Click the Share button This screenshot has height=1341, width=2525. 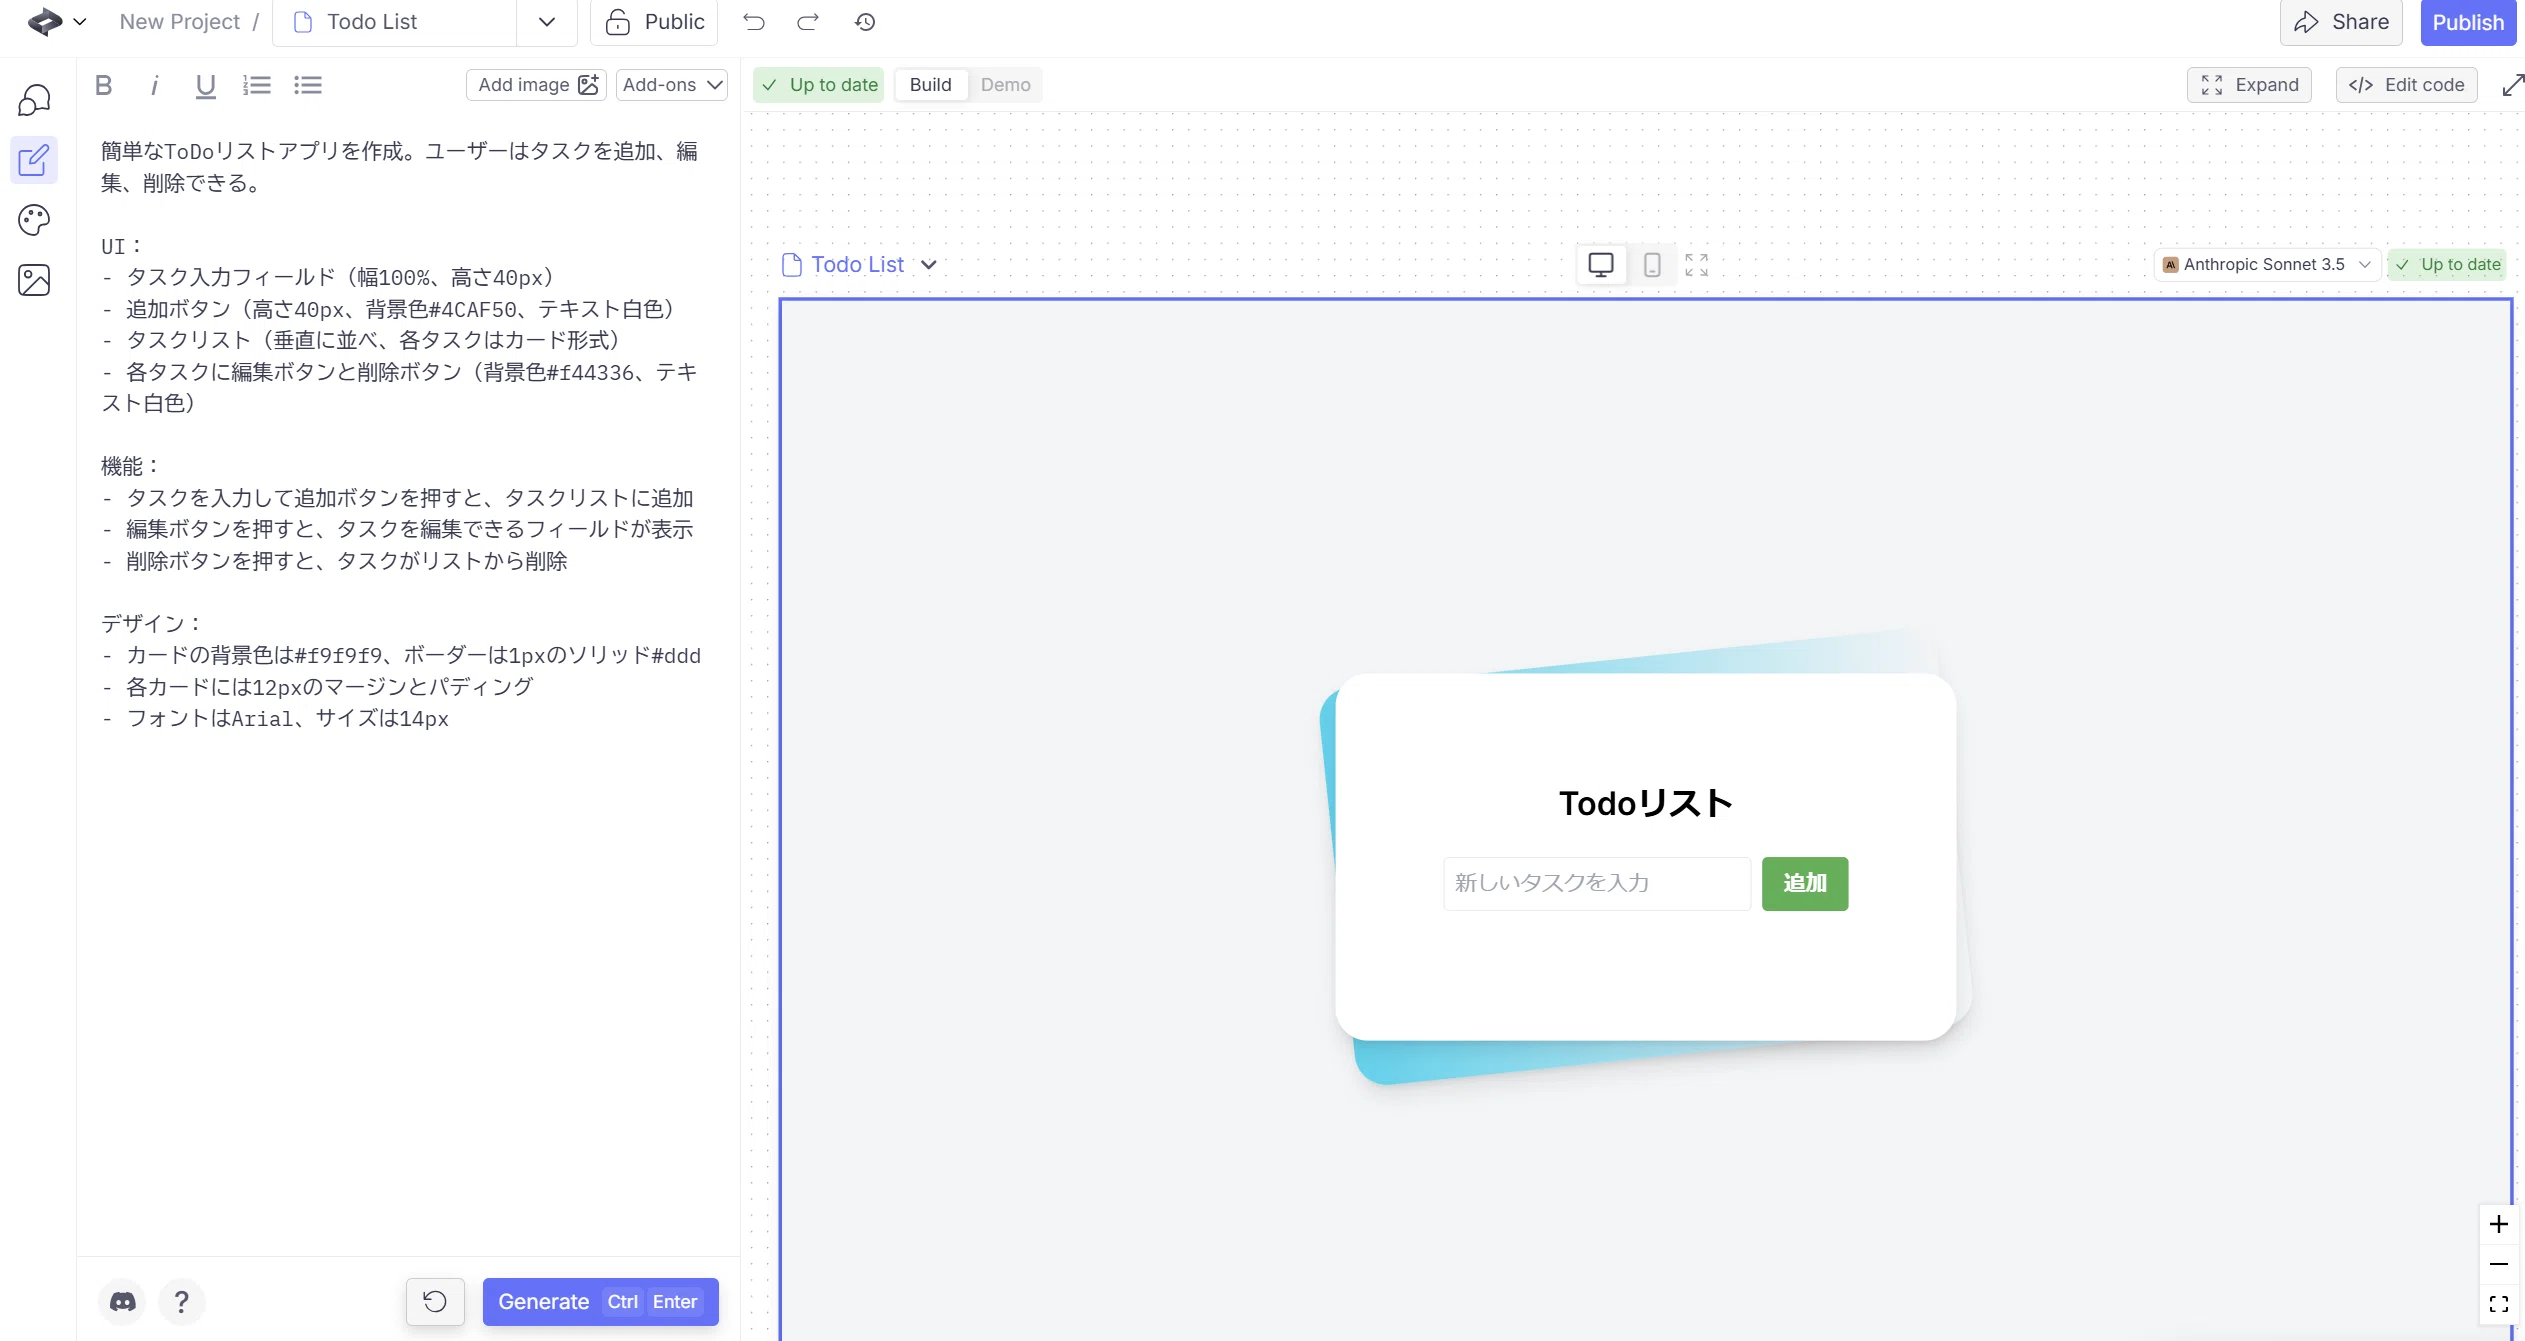[x=2340, y=22]
